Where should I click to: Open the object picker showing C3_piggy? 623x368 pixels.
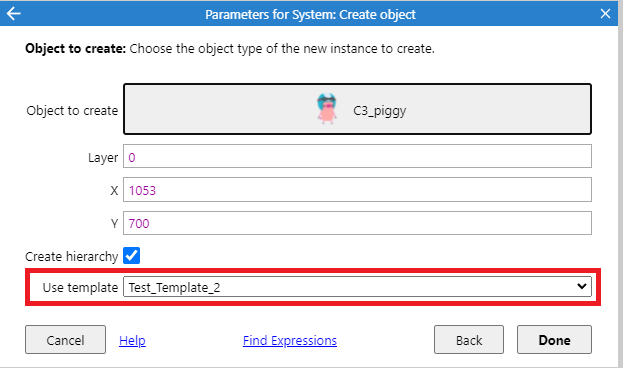[357, 109]
